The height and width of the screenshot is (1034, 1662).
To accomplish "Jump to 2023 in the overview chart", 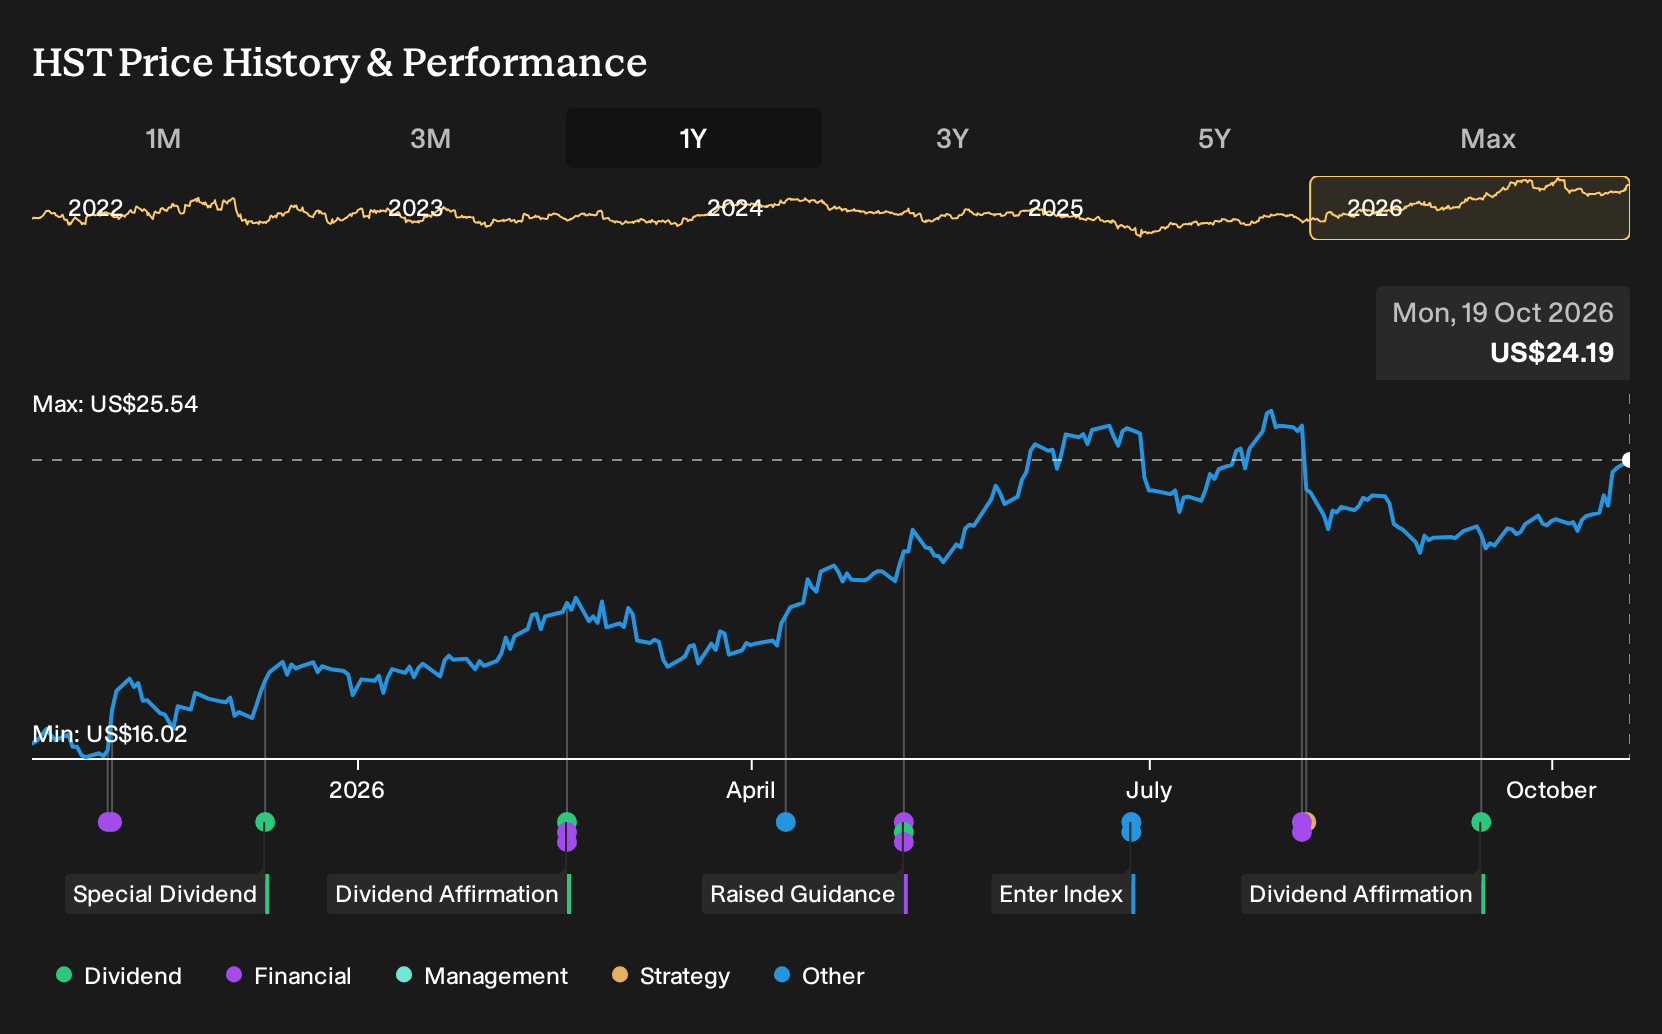I will click(415, 208).
